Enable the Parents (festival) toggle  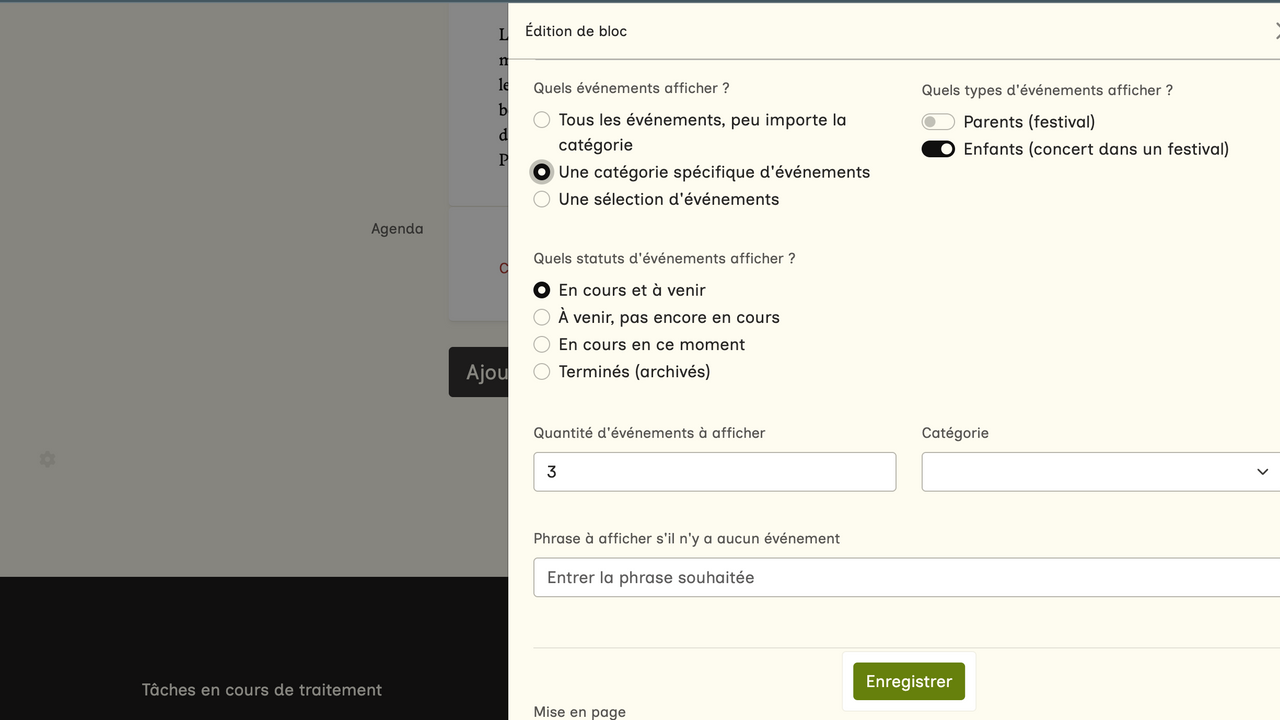tap(938, 122)
